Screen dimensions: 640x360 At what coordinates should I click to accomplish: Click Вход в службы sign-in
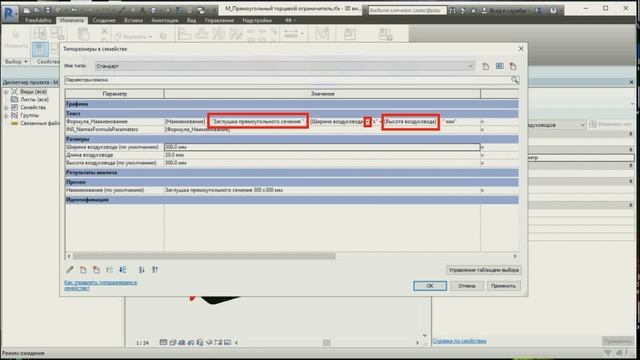point(505,11)
